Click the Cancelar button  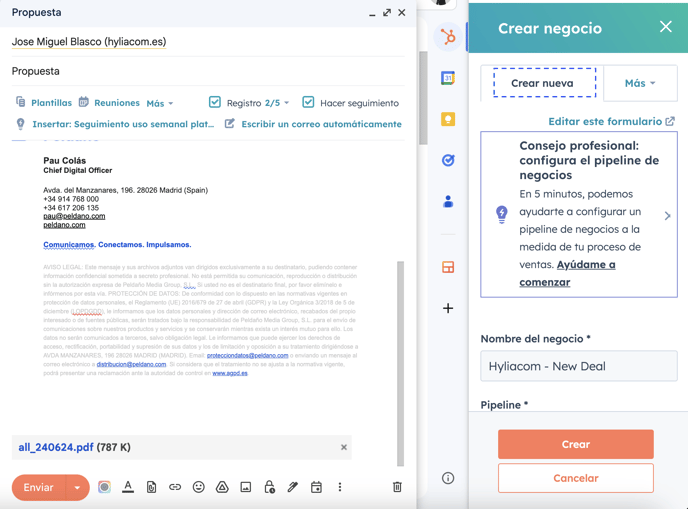[x=576, y=478]
